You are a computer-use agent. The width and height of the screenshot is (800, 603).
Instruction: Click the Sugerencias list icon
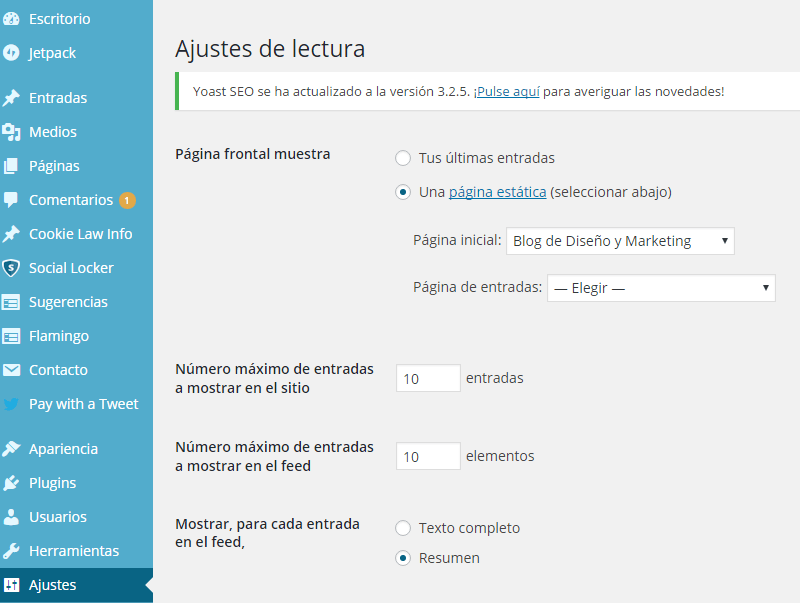point(11,302)
